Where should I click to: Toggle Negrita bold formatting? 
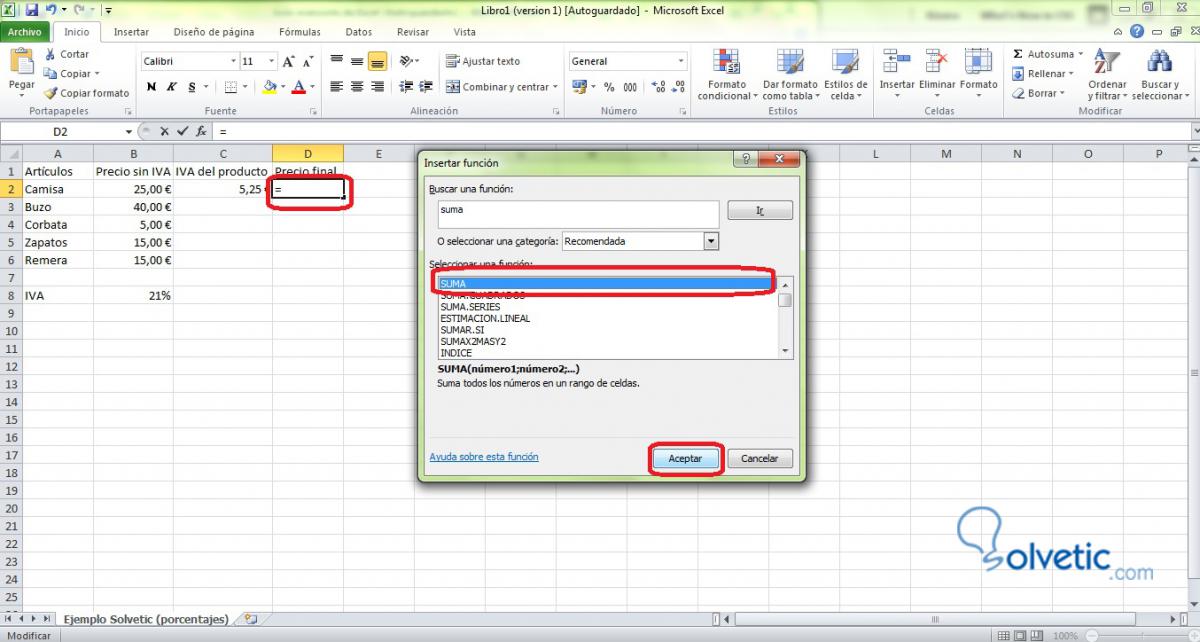click(152, 87)
